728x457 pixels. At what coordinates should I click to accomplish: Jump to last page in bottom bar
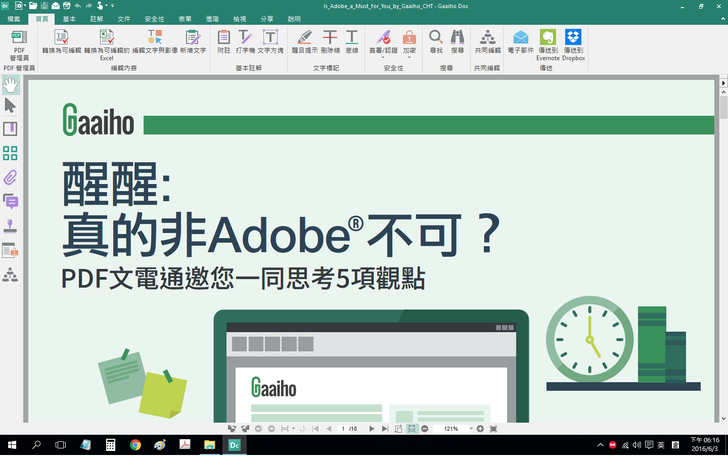pos(385,429)
